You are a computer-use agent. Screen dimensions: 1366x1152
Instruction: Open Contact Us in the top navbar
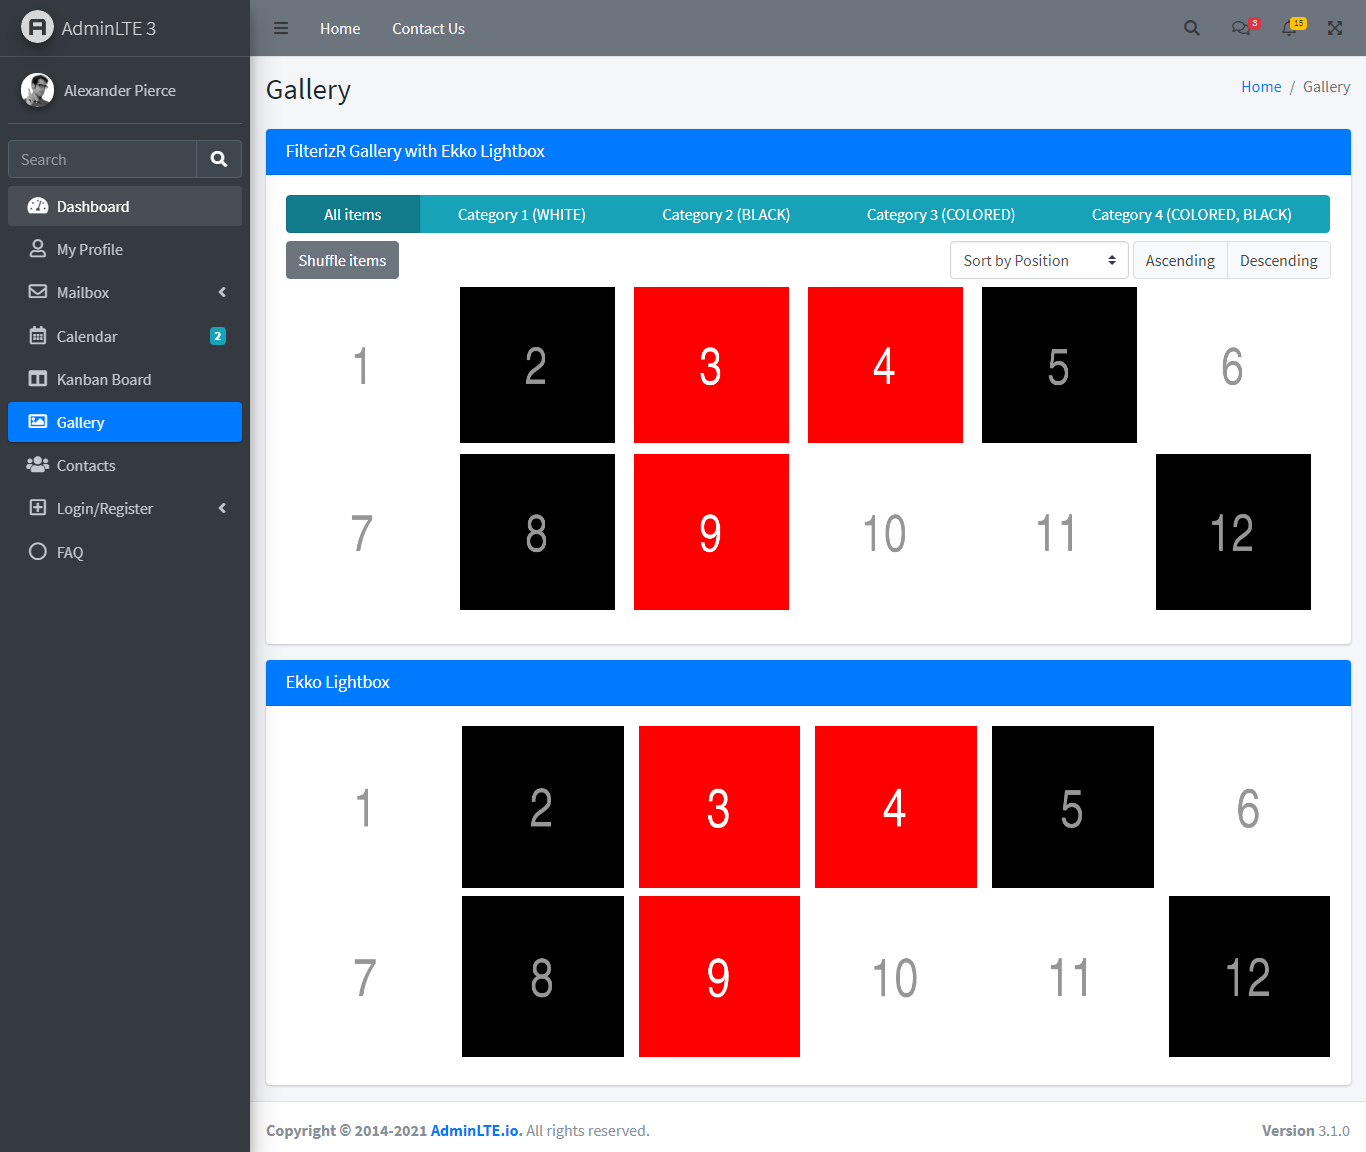click(x=428, y=28)
